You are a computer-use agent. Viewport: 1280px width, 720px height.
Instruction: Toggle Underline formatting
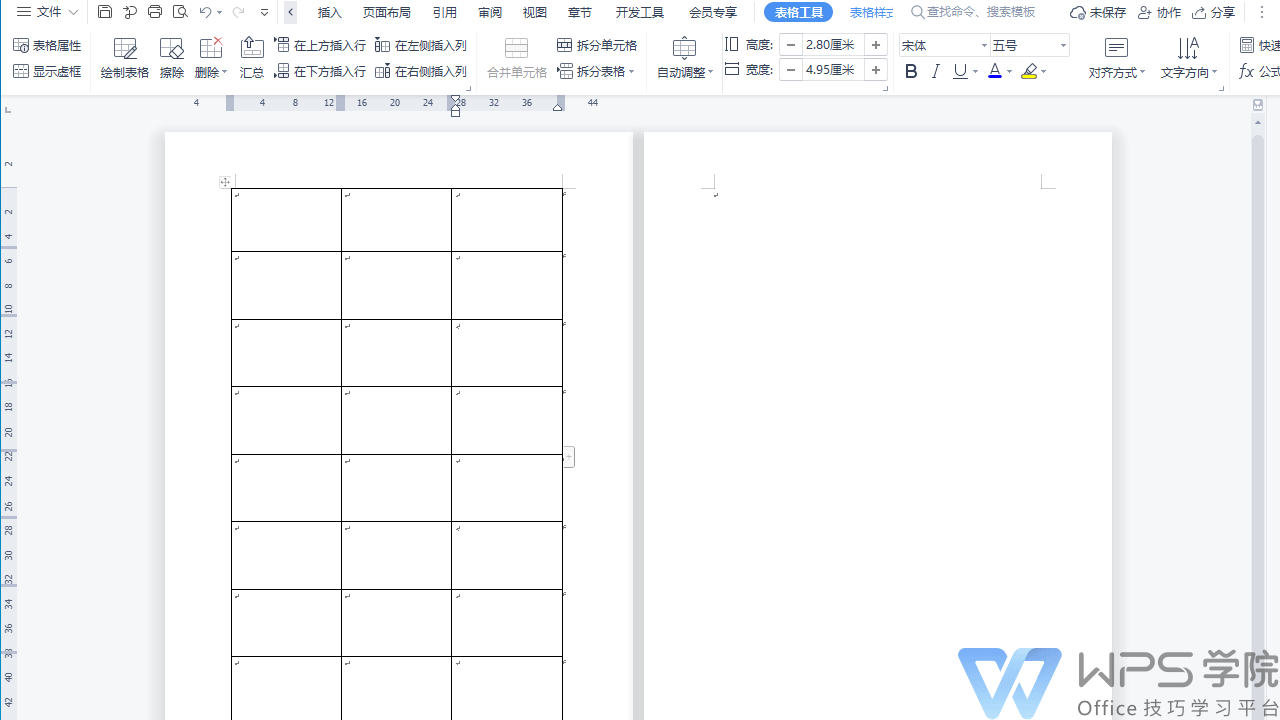(960, 72)
